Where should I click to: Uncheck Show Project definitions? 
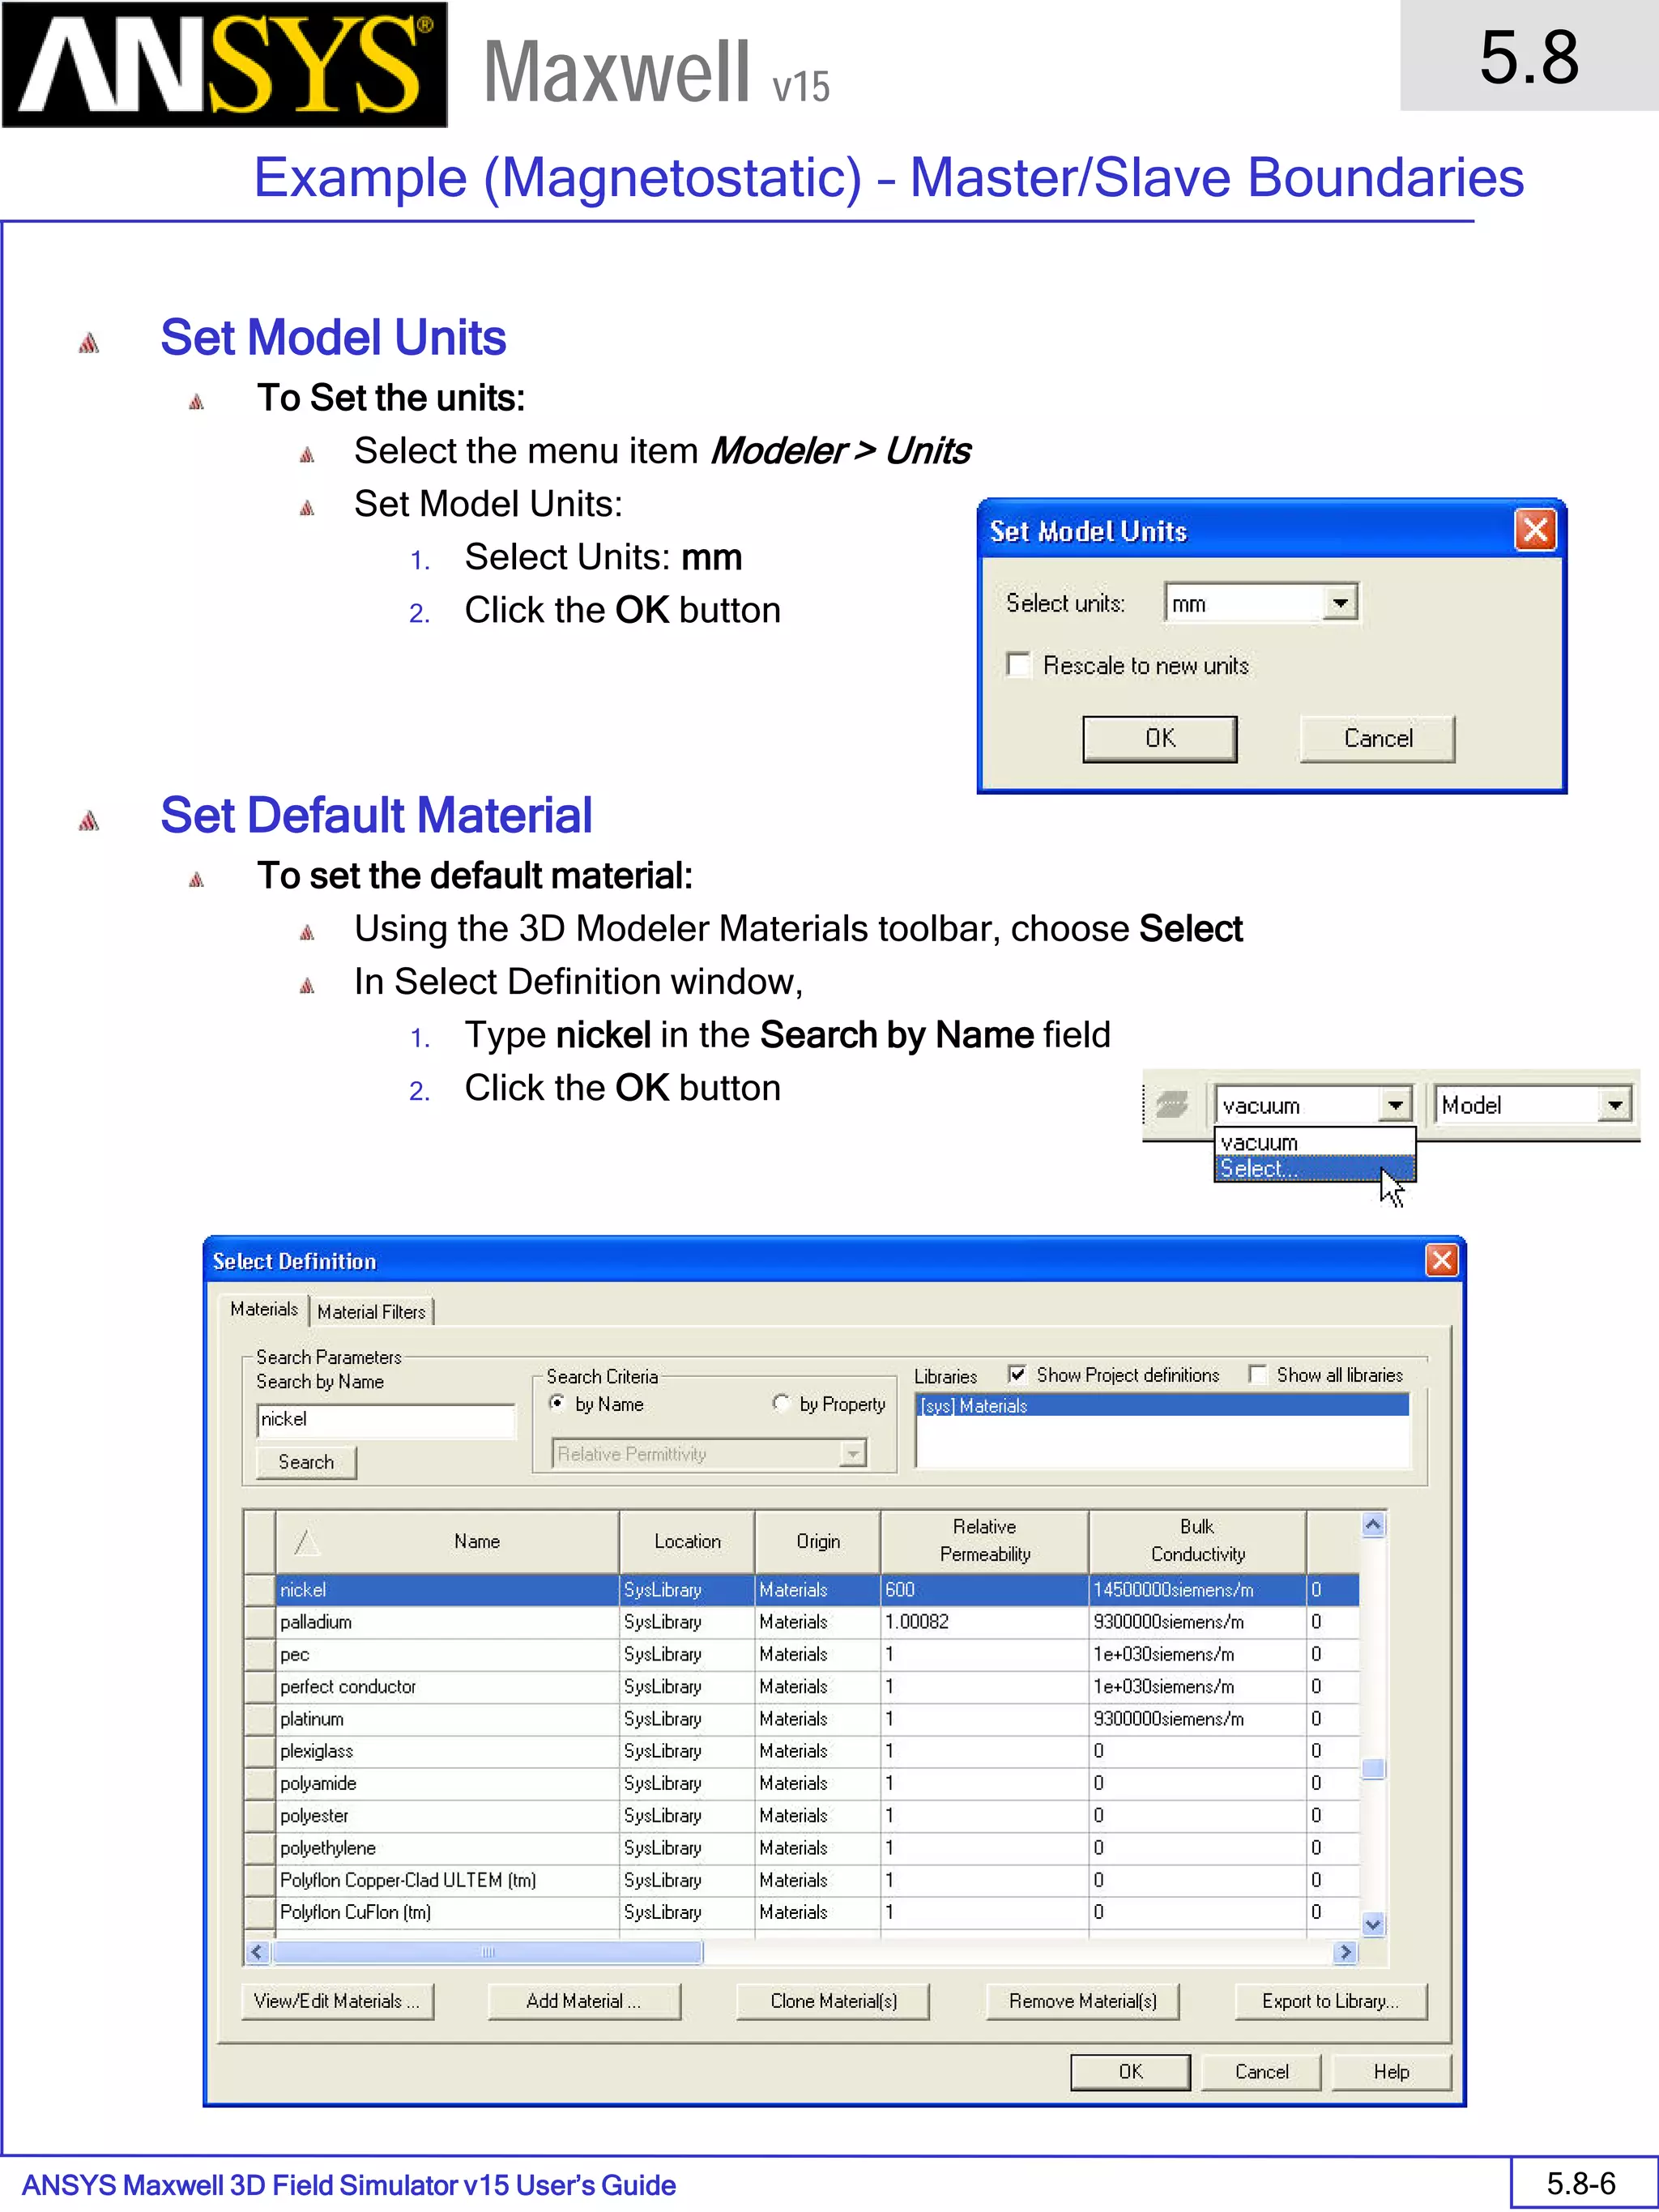point(1017,1374)
